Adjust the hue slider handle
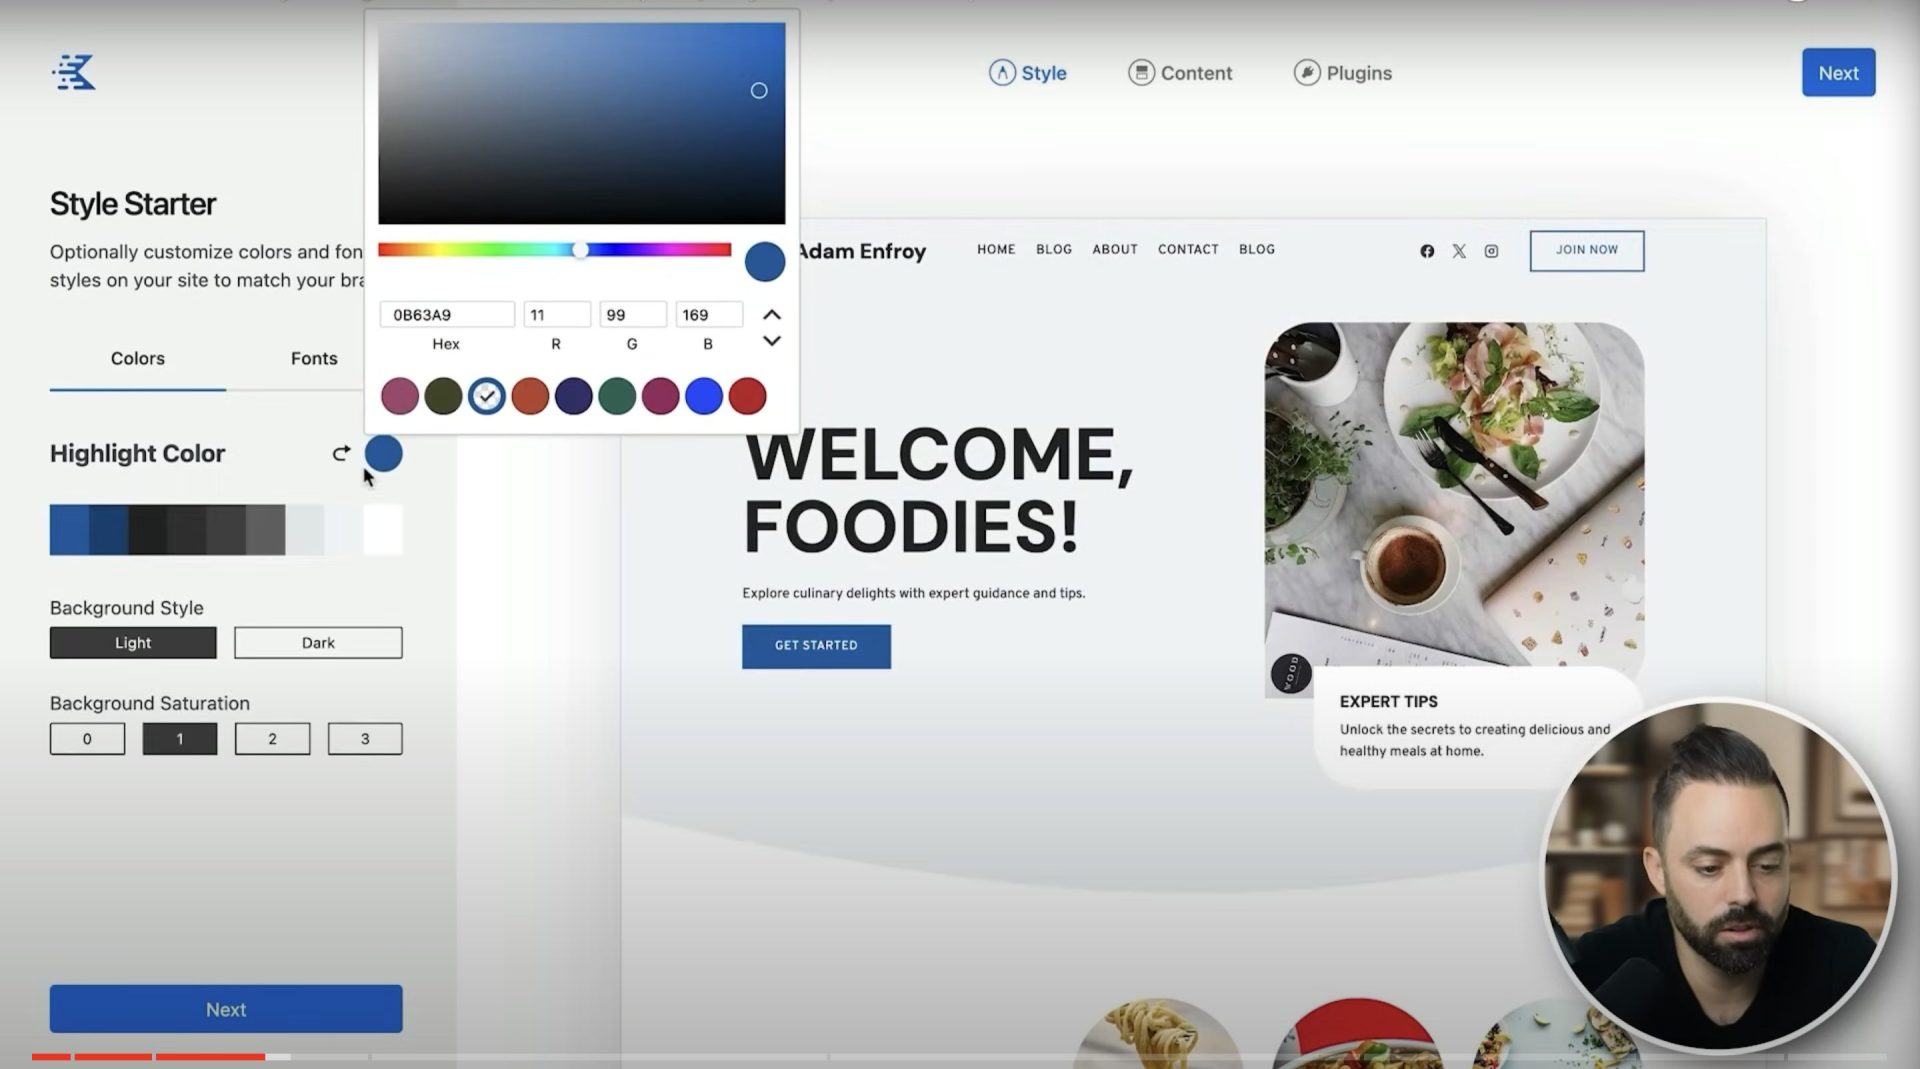Viewport: 1920px width, 1069px height. tap(580, 250)
